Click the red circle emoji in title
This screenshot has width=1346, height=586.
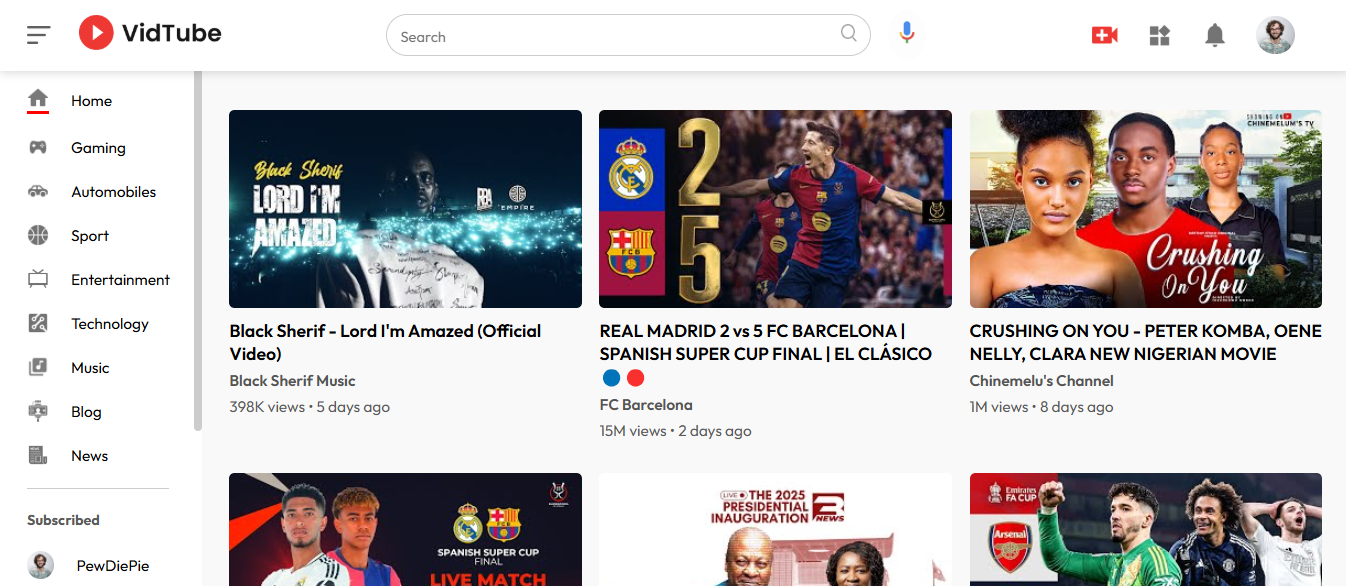pyautogui.click(x=635, y=378)
